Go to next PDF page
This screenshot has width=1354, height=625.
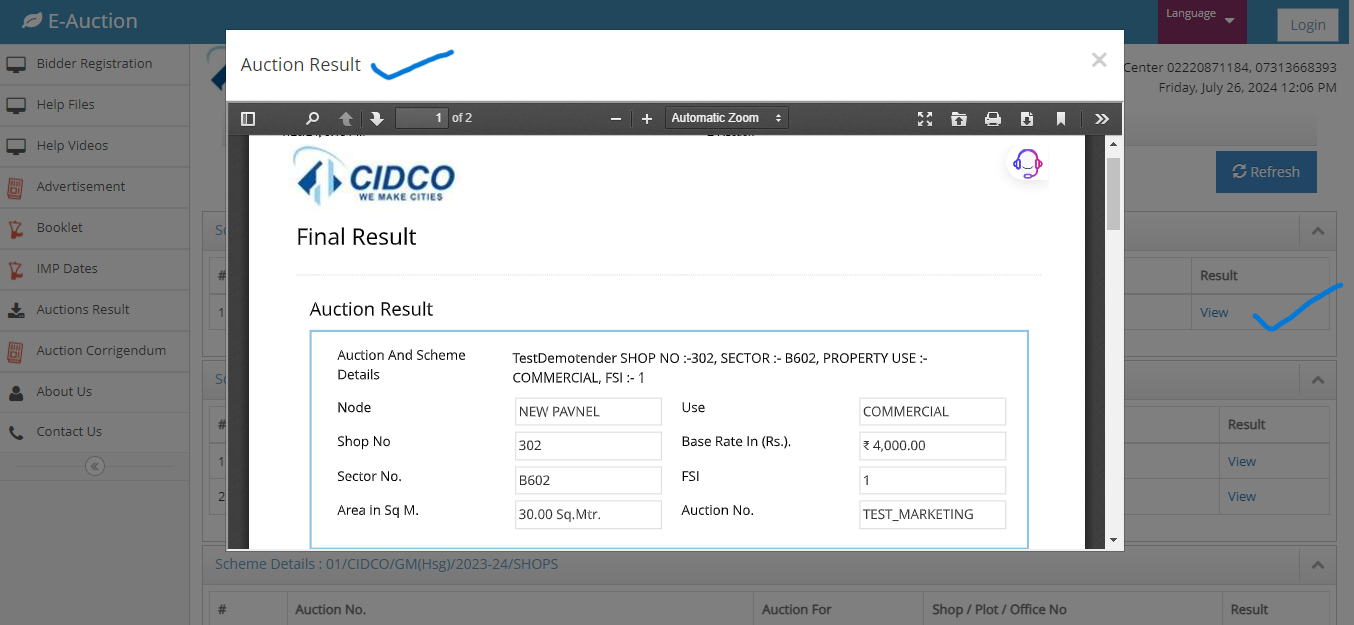click(x=377, y=118)
